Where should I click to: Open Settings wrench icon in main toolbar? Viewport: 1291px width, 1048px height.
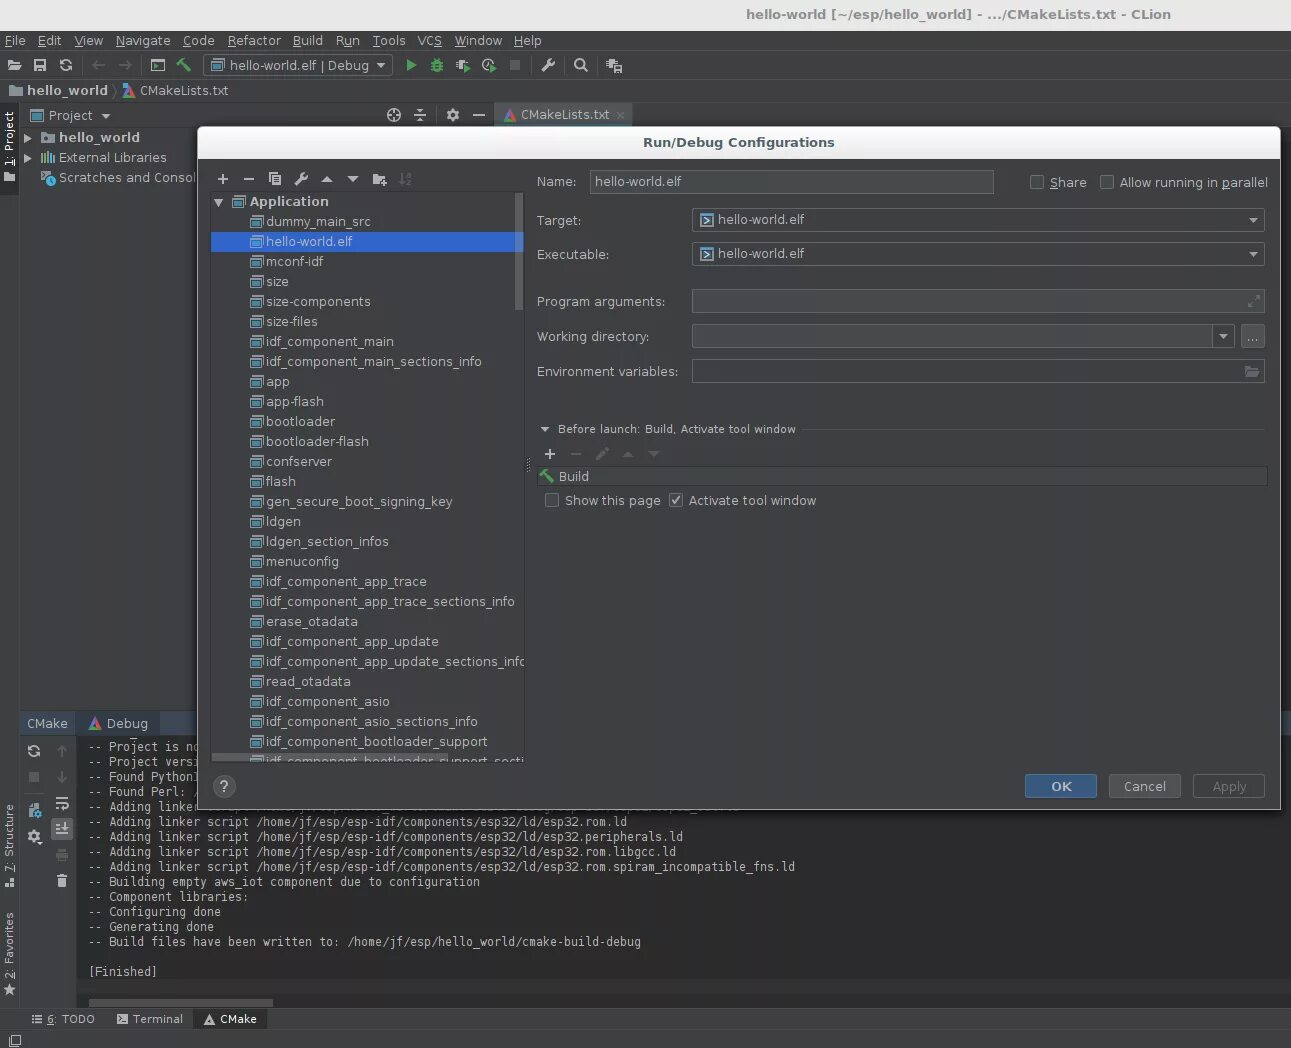coord(548,65)
